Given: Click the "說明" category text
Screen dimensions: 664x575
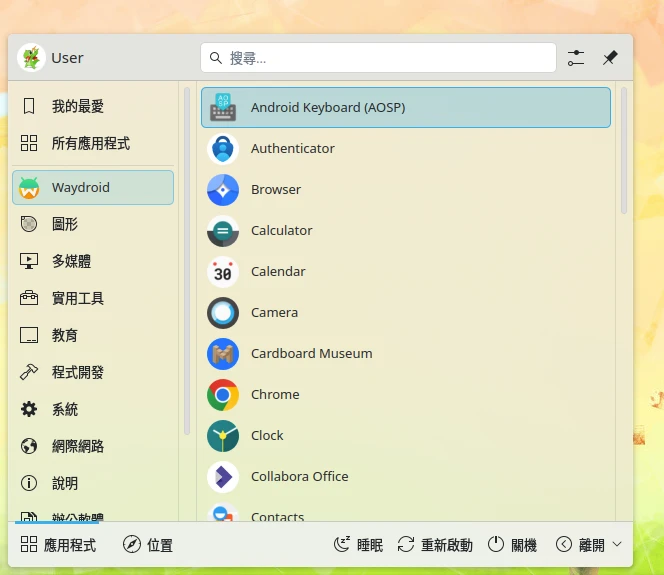Looking at the screenshot, I should click(x=64, y=484).
